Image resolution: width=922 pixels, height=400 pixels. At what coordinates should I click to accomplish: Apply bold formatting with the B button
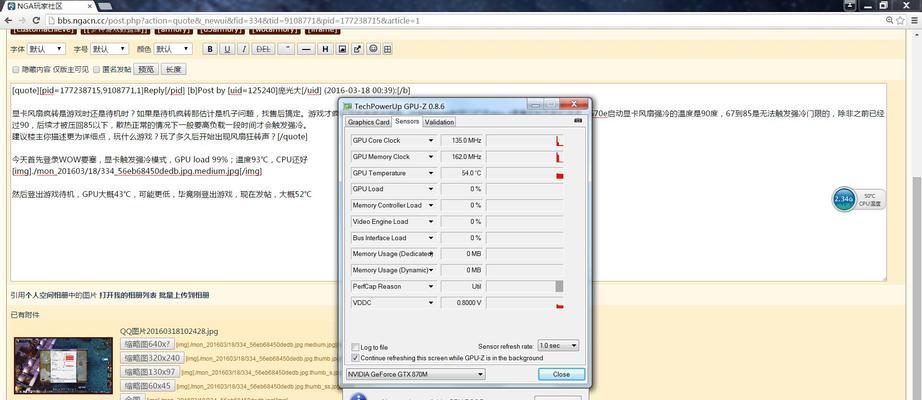210,49
